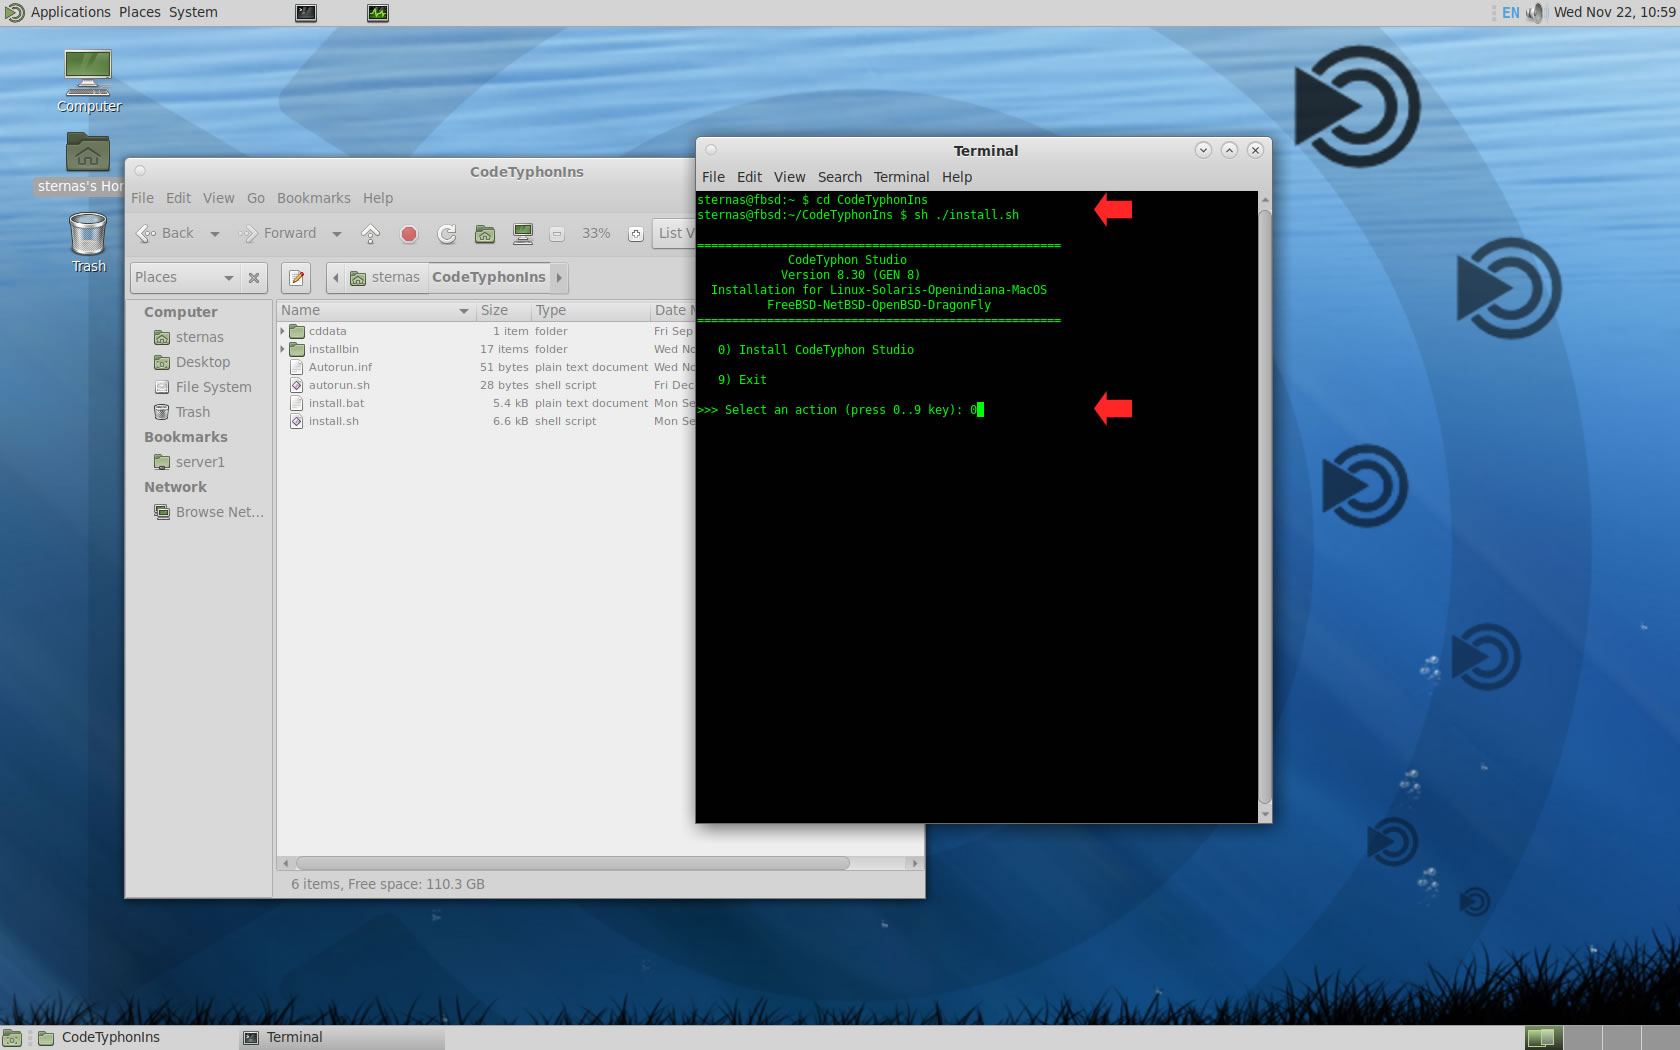Select the CodeTyphonIns path bar button
The width and height of the screenshot is (1680, 1050).
click(x=489, y=277)
